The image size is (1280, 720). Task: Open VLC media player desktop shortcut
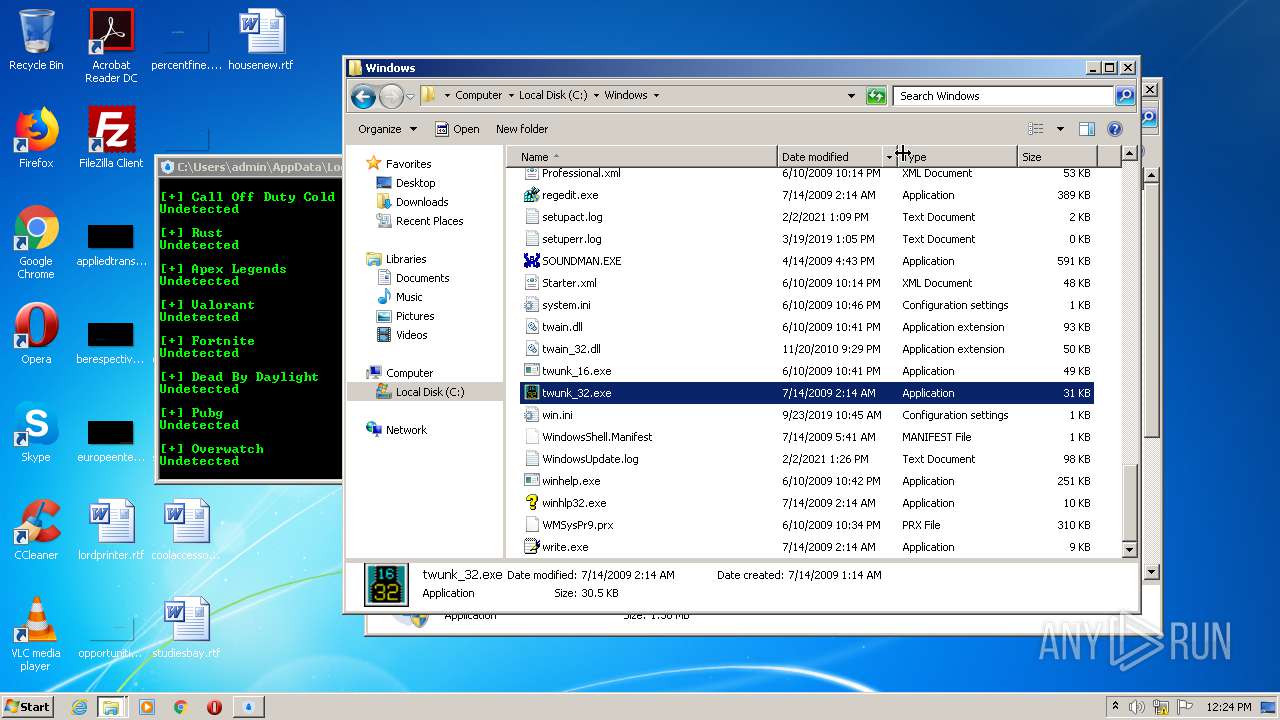click(36, 634)
